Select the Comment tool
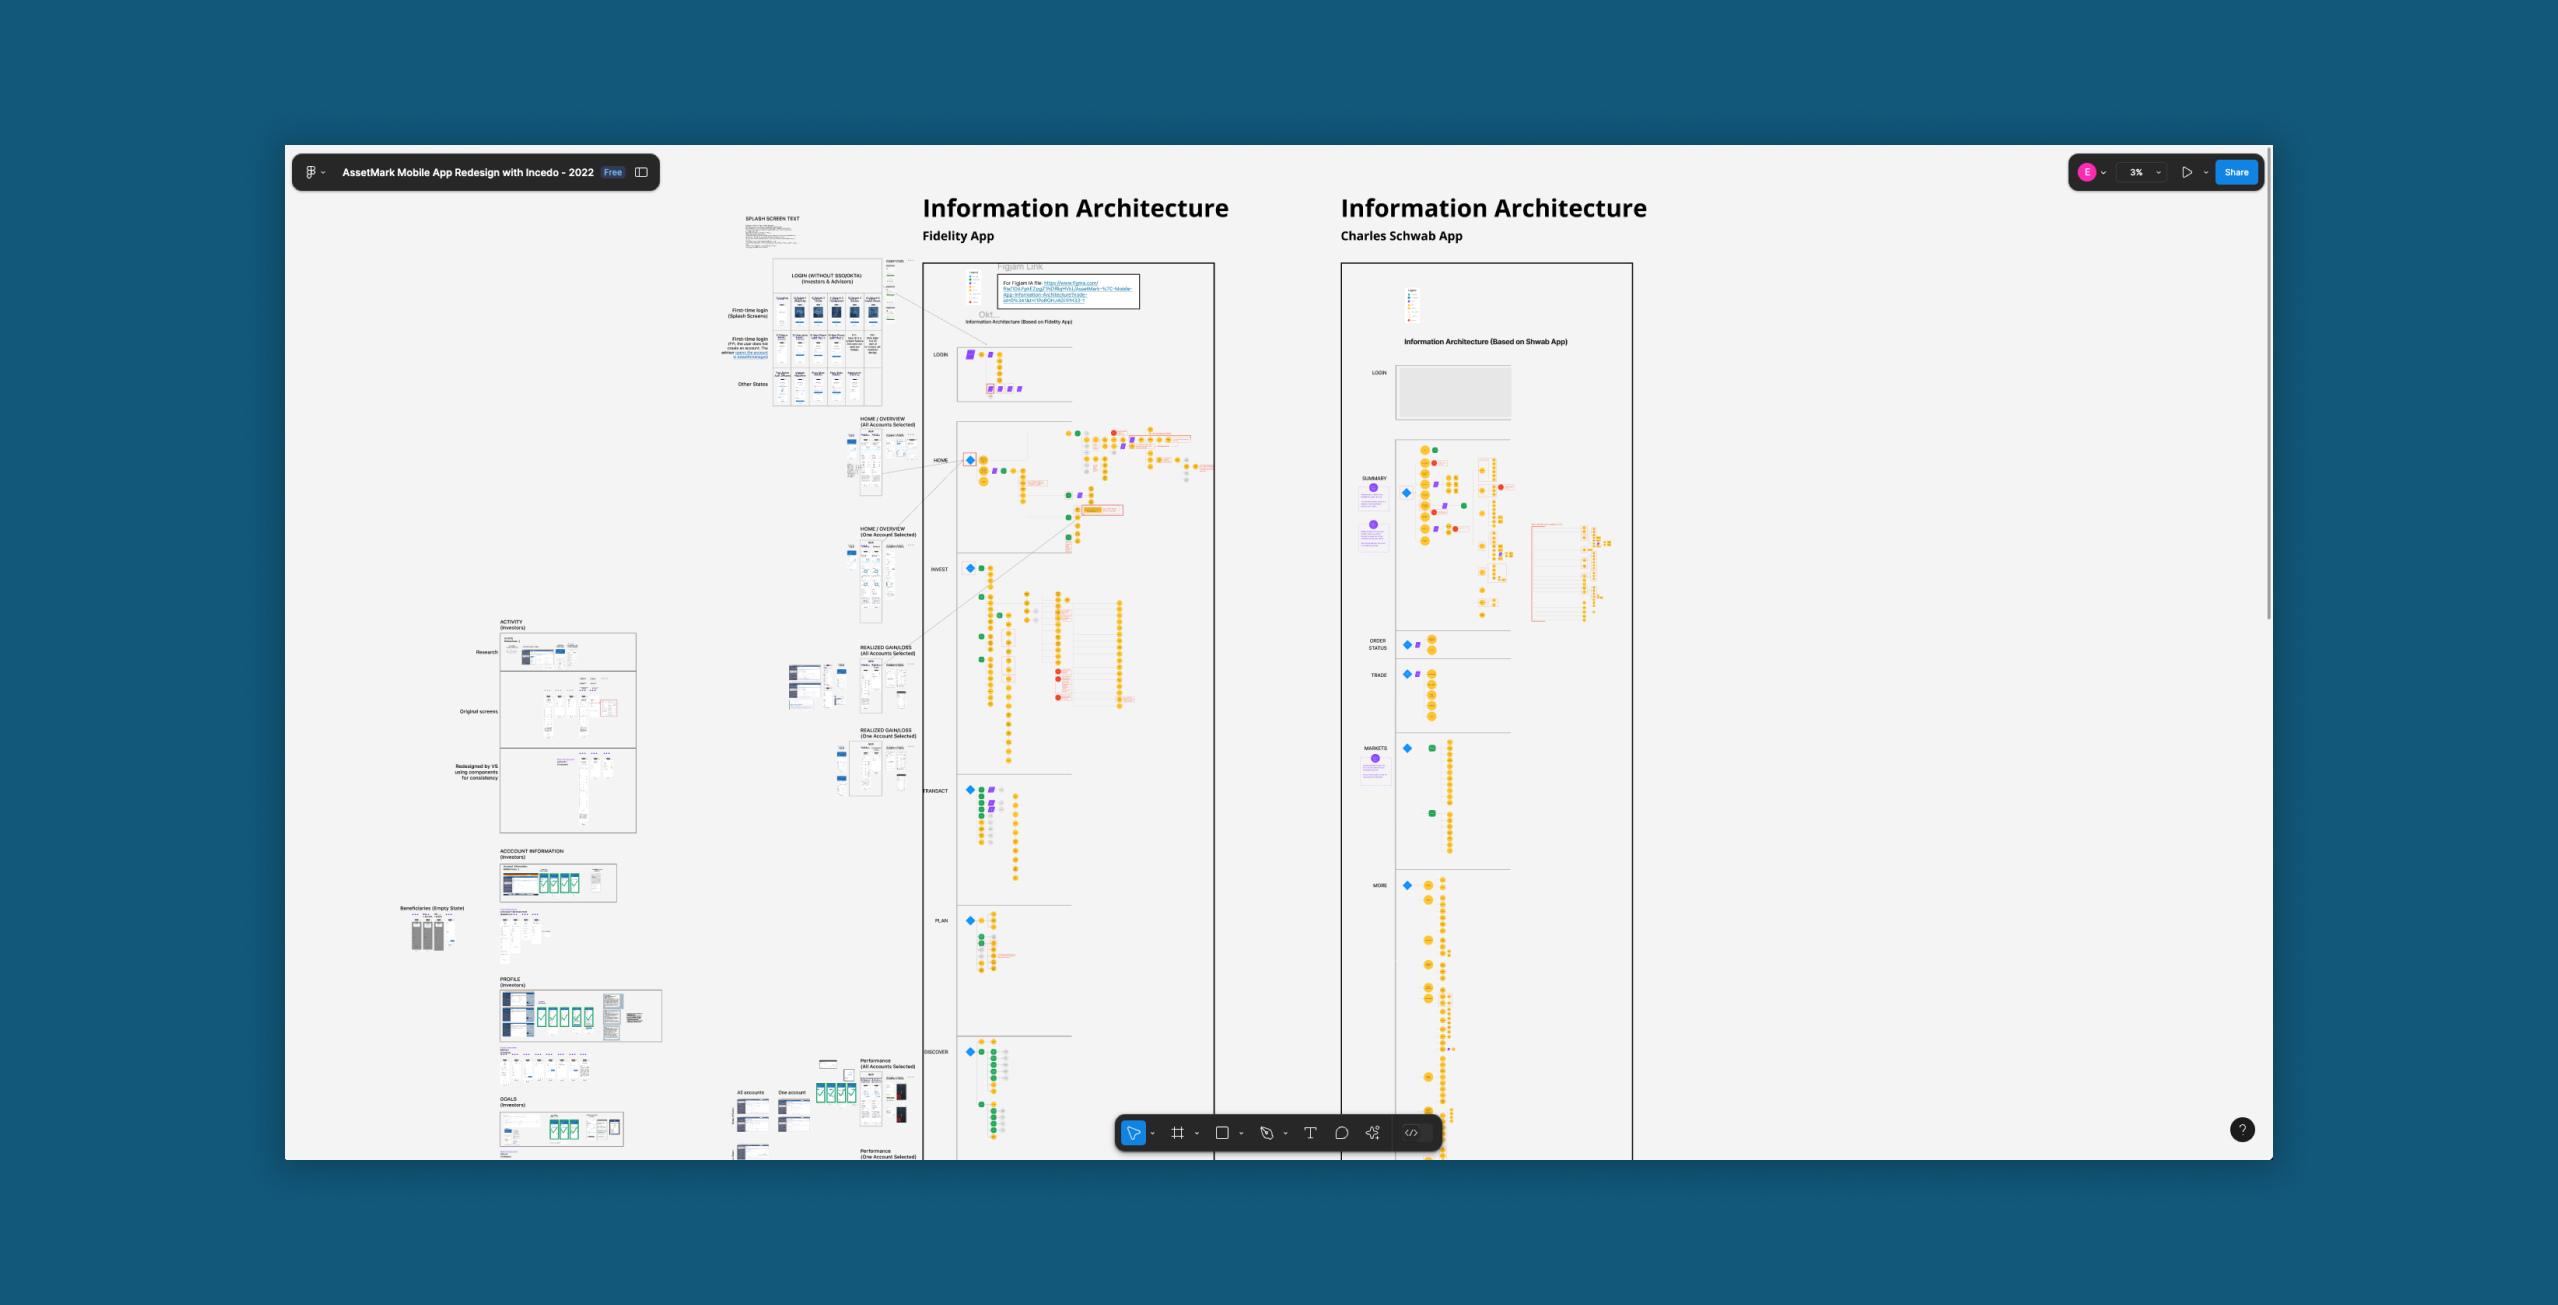Viewport: 2558px width, 1305px height. pos(1342,1133)
